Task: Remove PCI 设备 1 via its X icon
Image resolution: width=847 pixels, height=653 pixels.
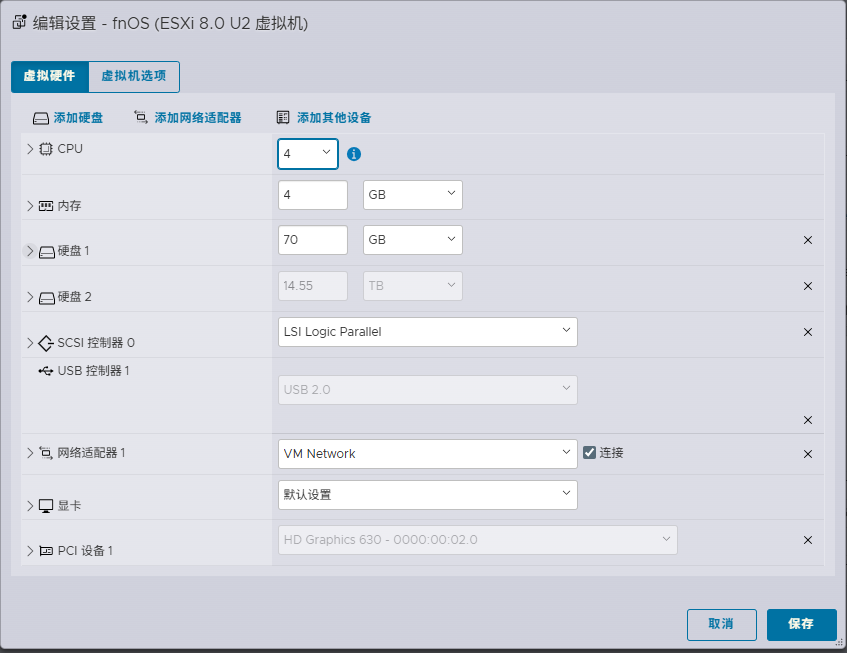Action: tap(808, 540)
